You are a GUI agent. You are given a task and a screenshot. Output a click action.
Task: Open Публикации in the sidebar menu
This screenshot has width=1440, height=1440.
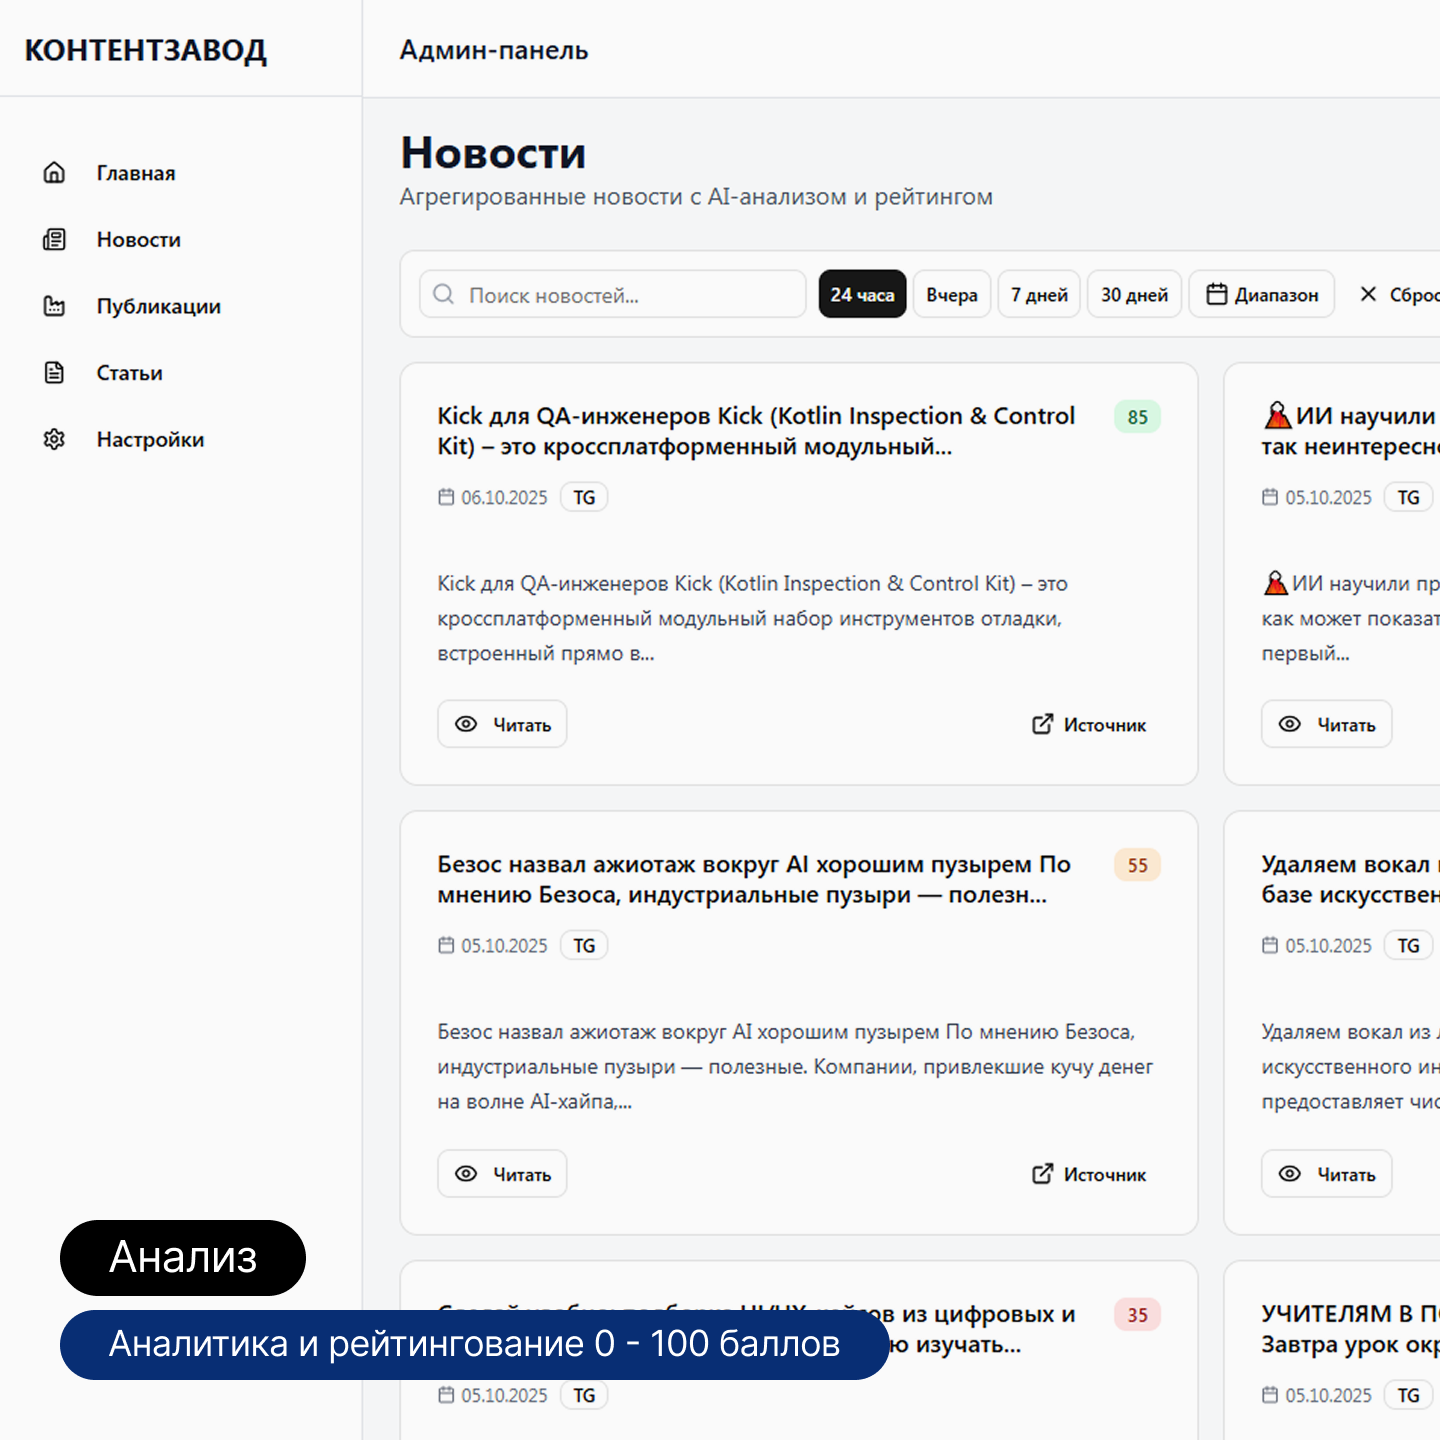click(x=158, y=306)
